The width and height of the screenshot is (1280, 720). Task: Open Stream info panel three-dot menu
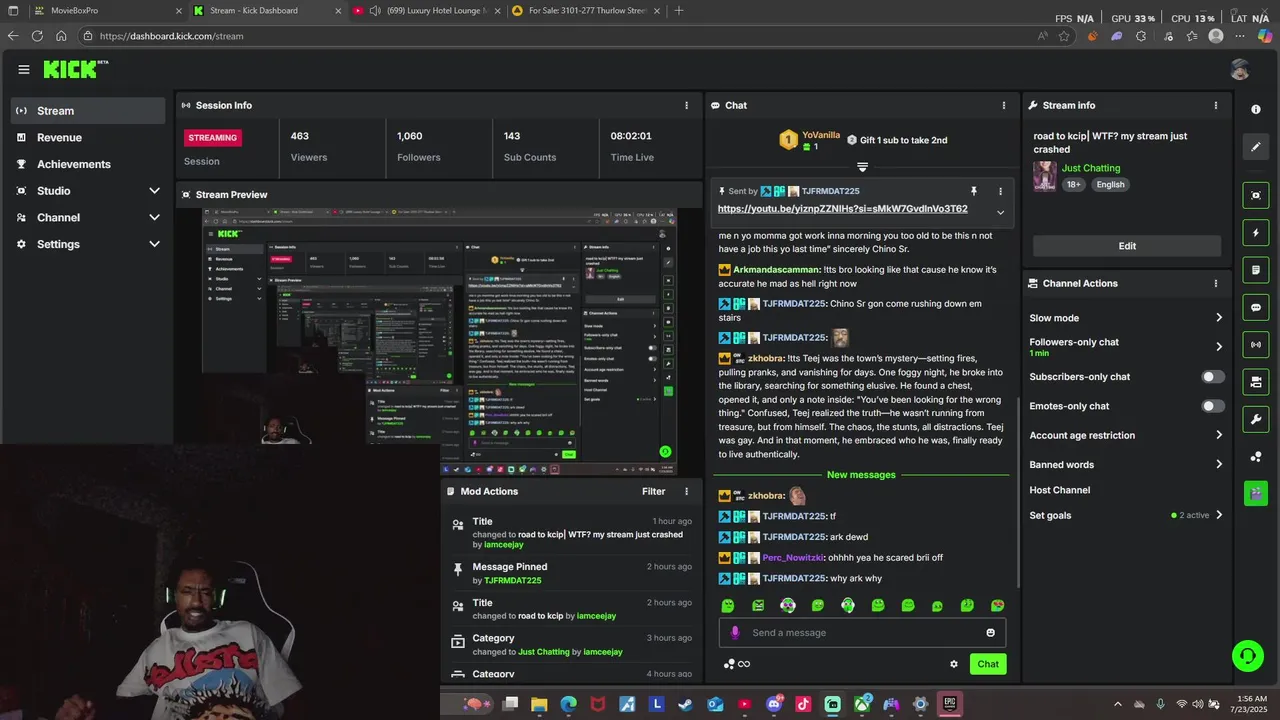1216,105
